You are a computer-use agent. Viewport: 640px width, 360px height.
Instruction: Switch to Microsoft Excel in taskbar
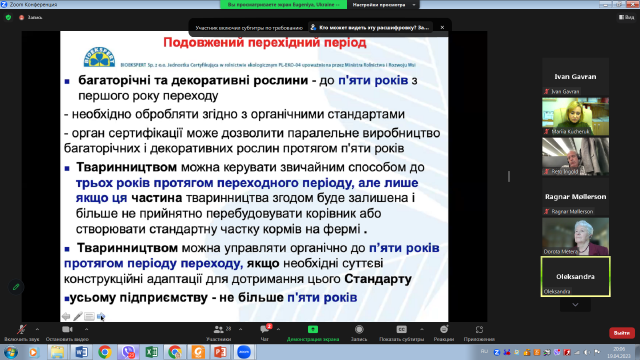coord(152,352)
